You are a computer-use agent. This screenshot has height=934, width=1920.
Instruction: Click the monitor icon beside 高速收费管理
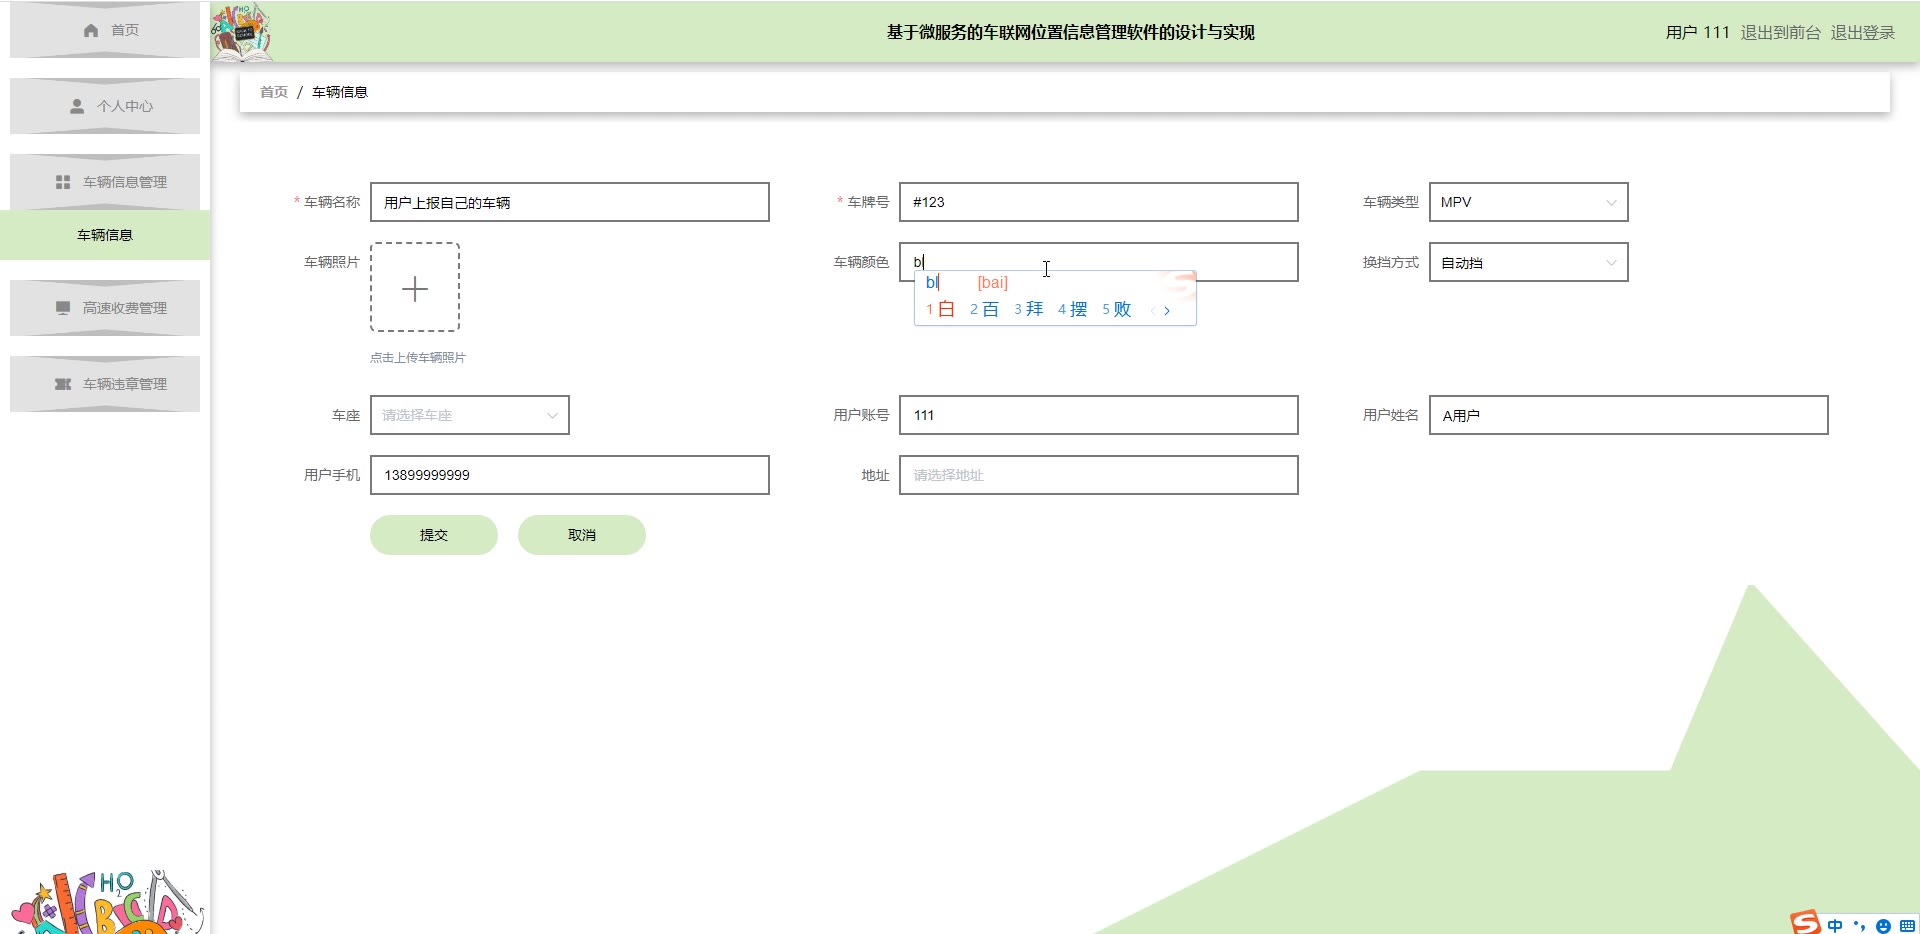63,308
